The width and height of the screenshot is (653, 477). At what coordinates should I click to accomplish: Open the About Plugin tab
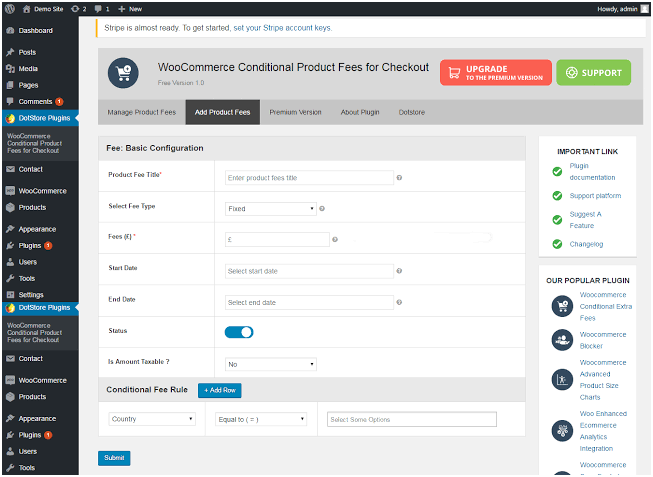pos(360,112)
